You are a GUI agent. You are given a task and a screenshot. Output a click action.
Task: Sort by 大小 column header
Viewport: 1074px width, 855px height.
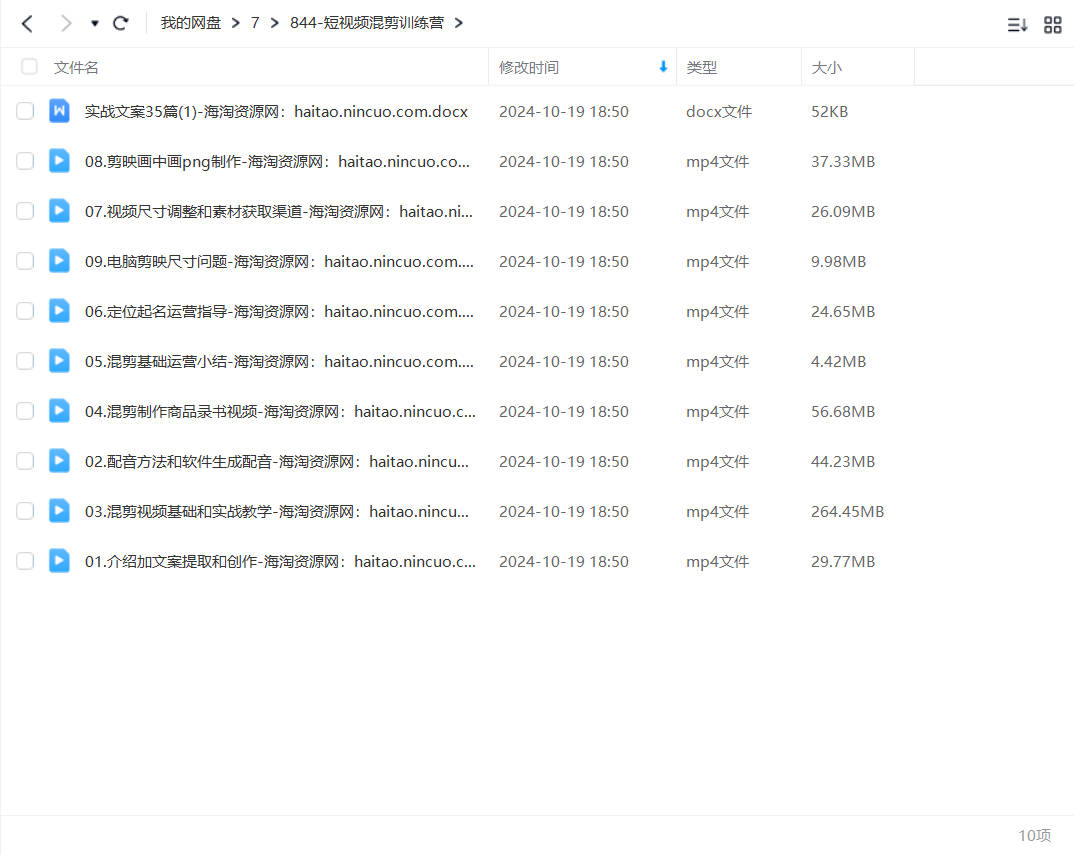(826, 67)
